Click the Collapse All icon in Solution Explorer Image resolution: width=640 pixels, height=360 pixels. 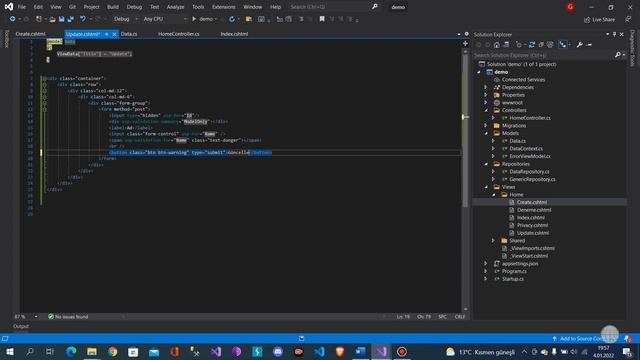[x=541, y=45]
